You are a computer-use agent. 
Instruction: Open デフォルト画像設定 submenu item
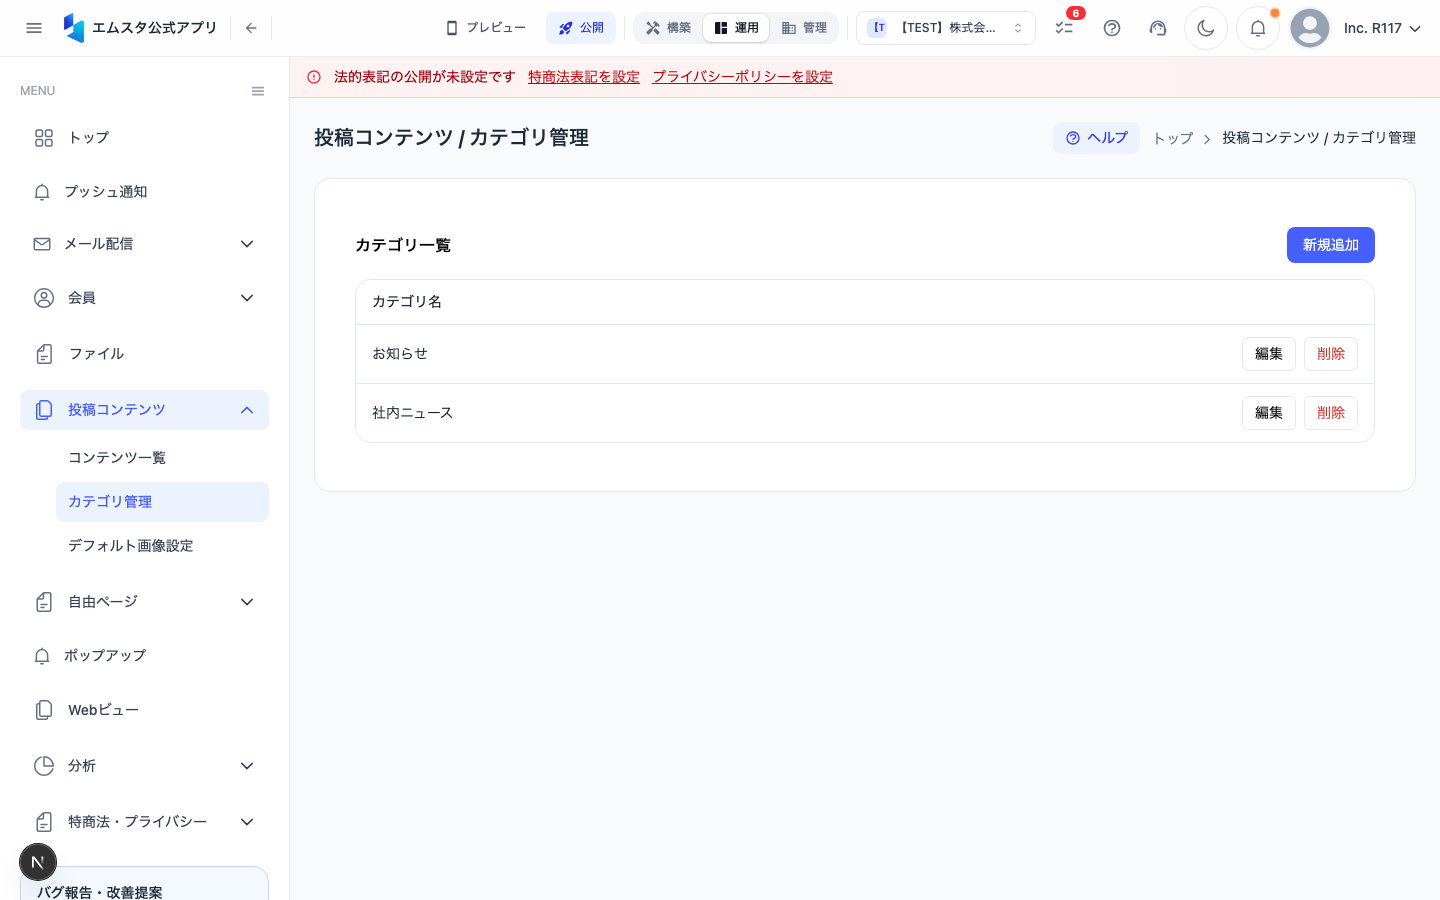click(162, 546)
